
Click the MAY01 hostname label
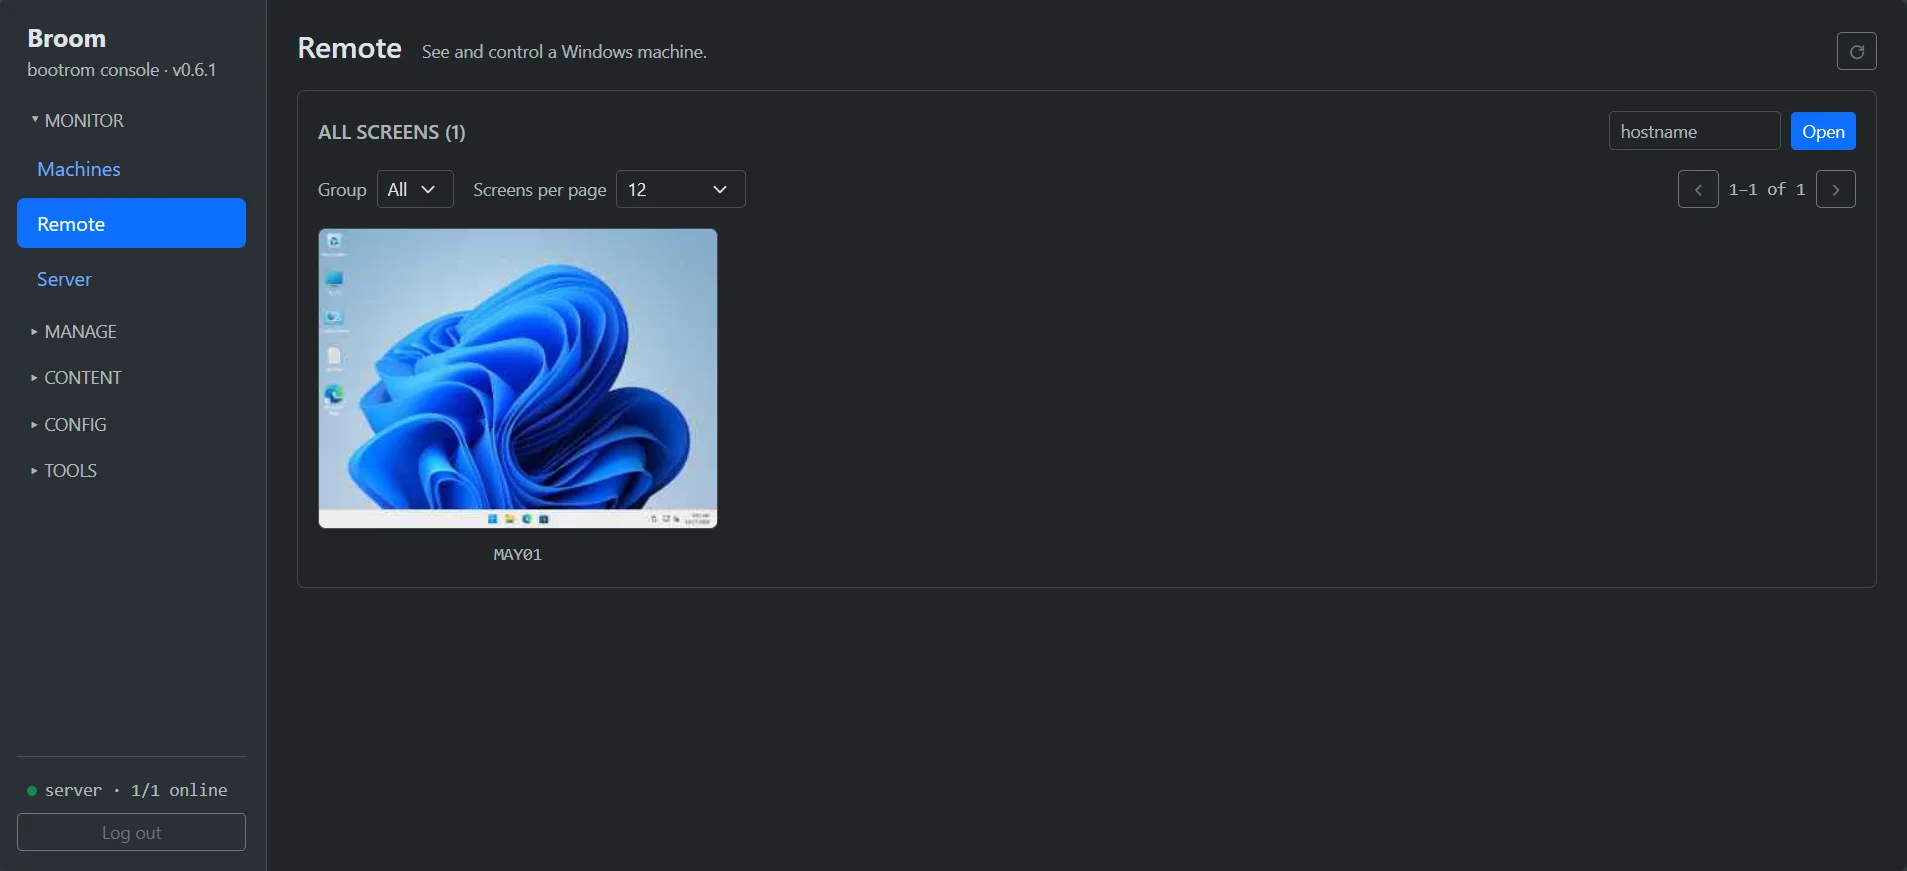coord(518,554)
